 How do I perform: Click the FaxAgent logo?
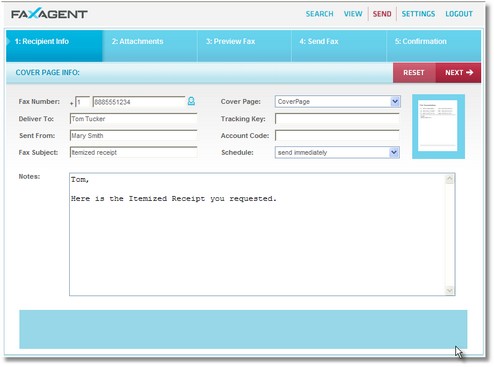pyautogui.click(x=49, y=14)
